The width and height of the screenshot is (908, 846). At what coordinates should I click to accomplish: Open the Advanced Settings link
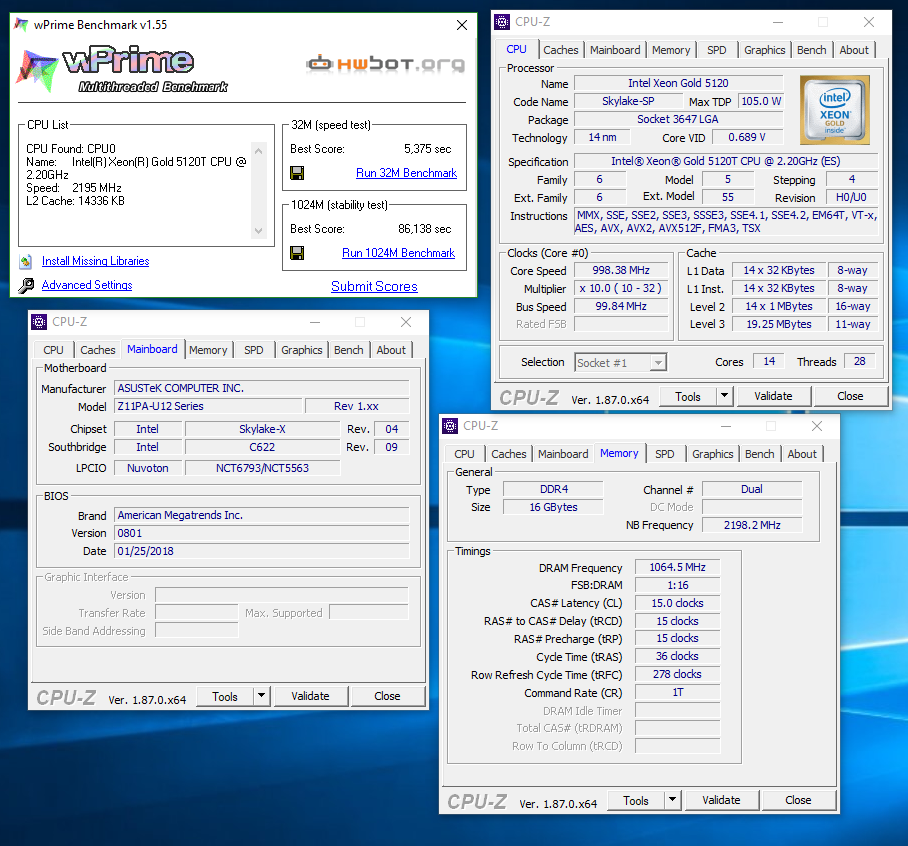click(87, 285)
